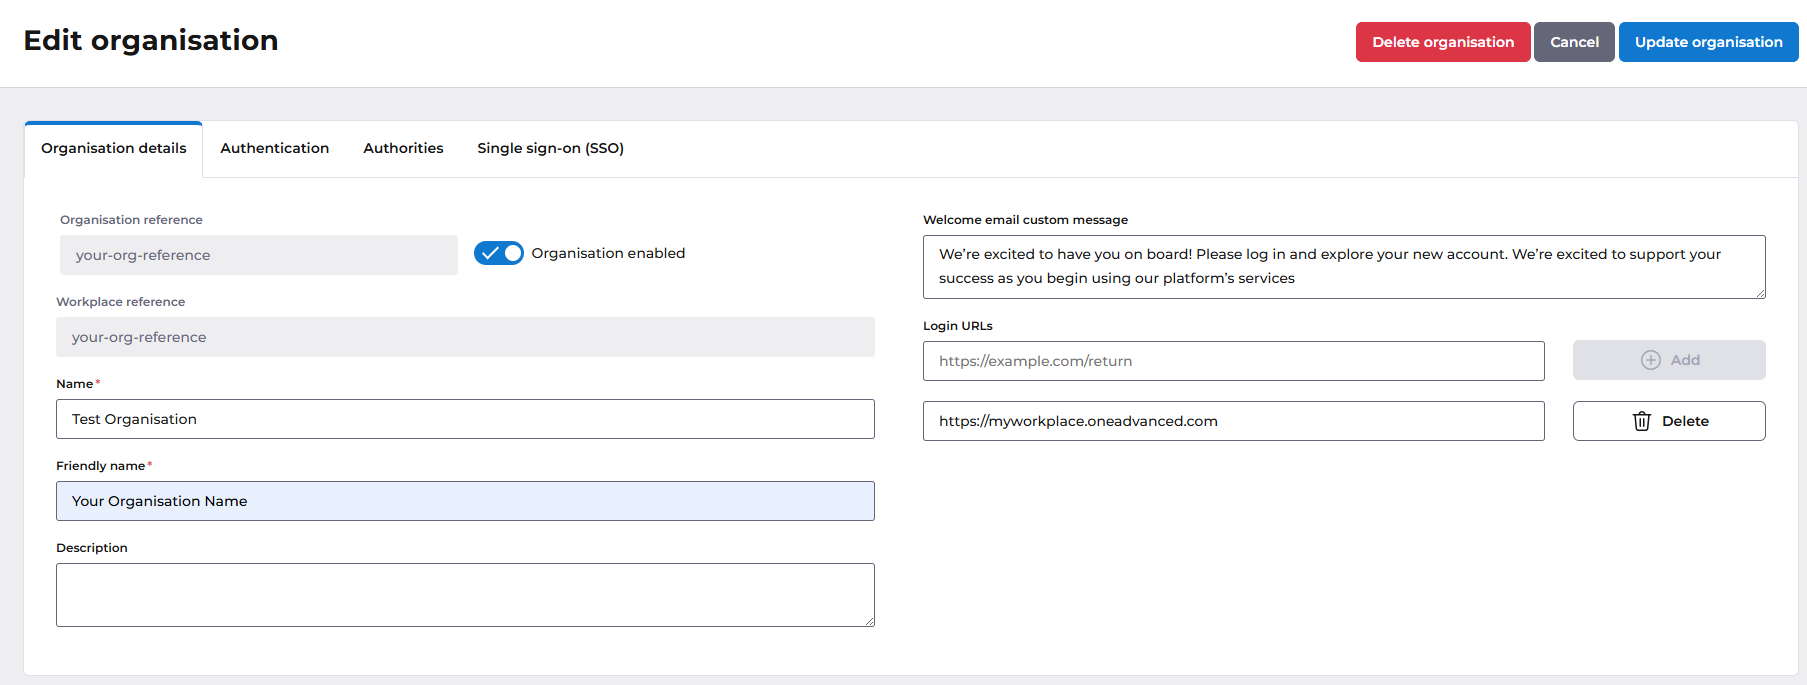Click the Description text area

pyautogui.click(x=465, y=595)
